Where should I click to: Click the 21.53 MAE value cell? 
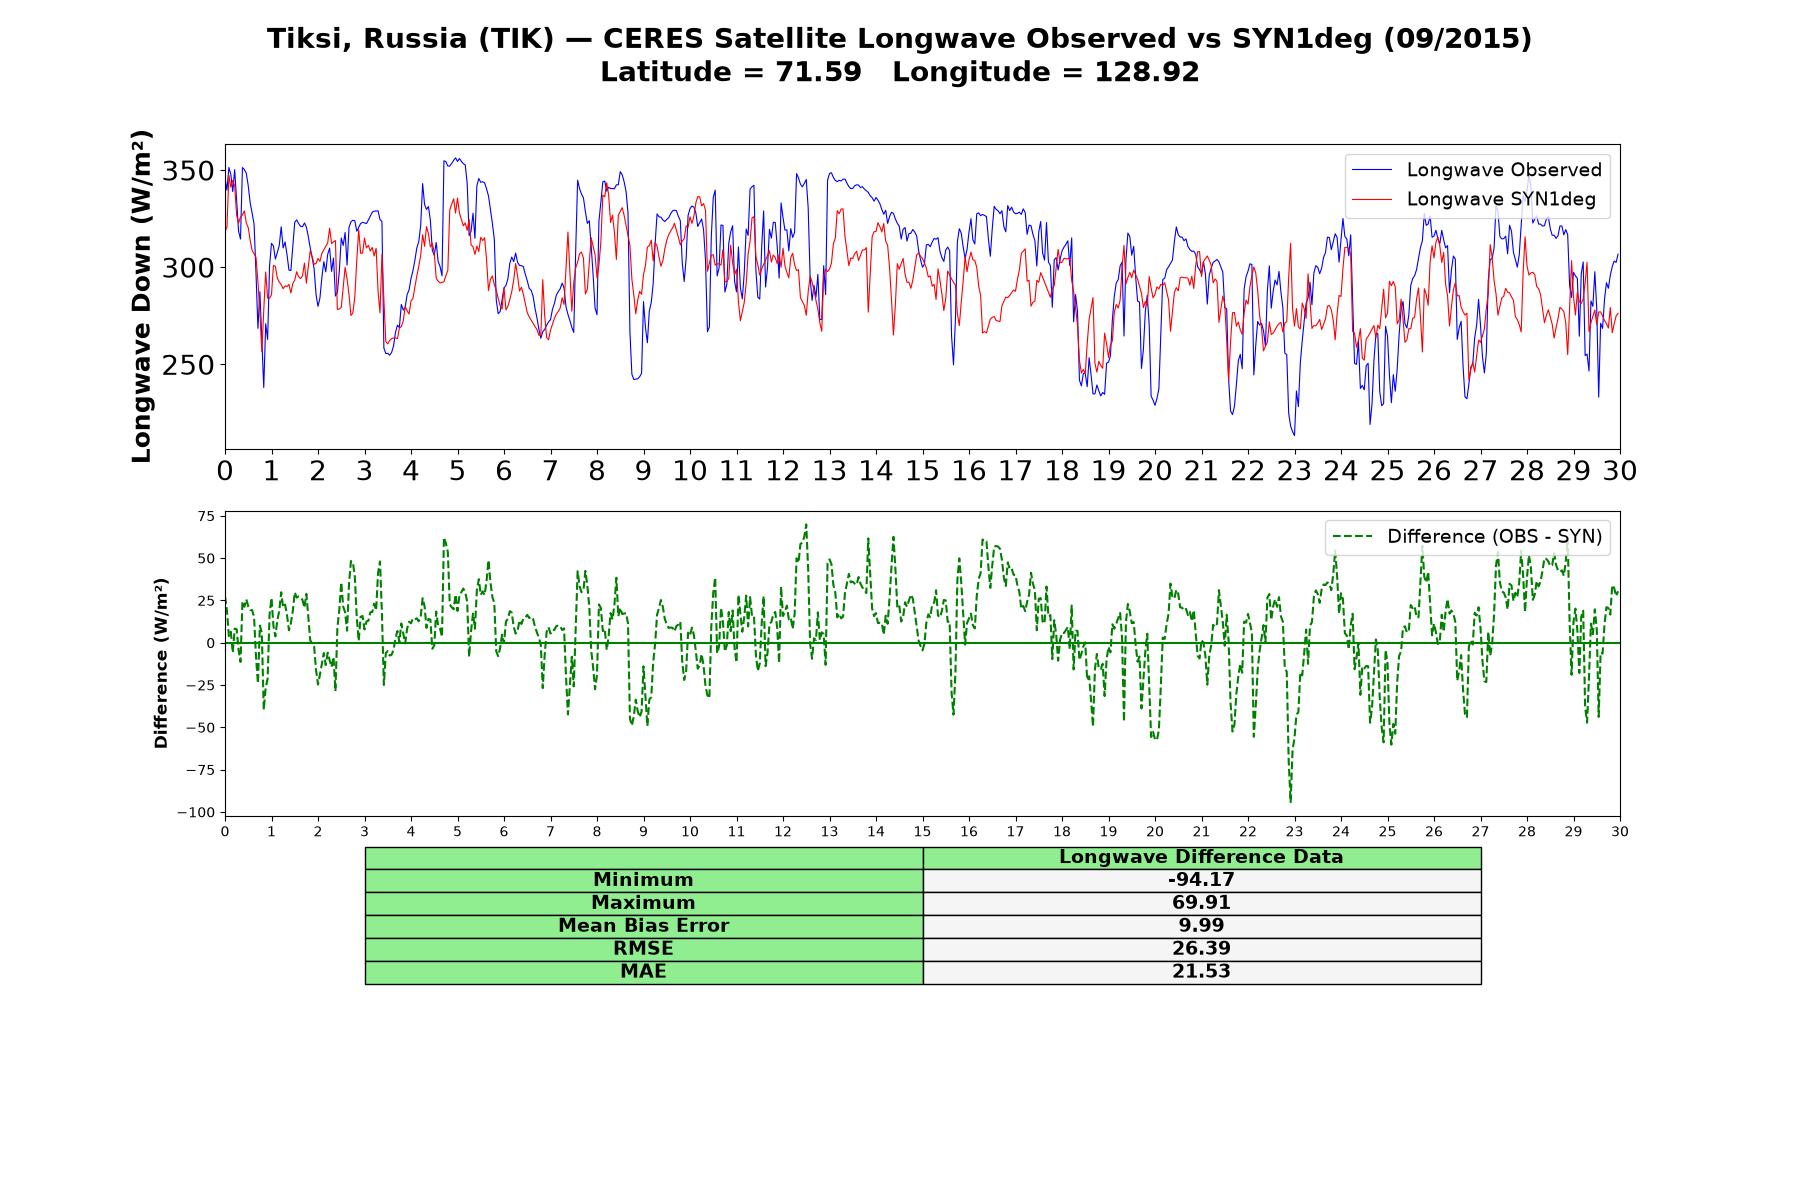coord(1202,972)
